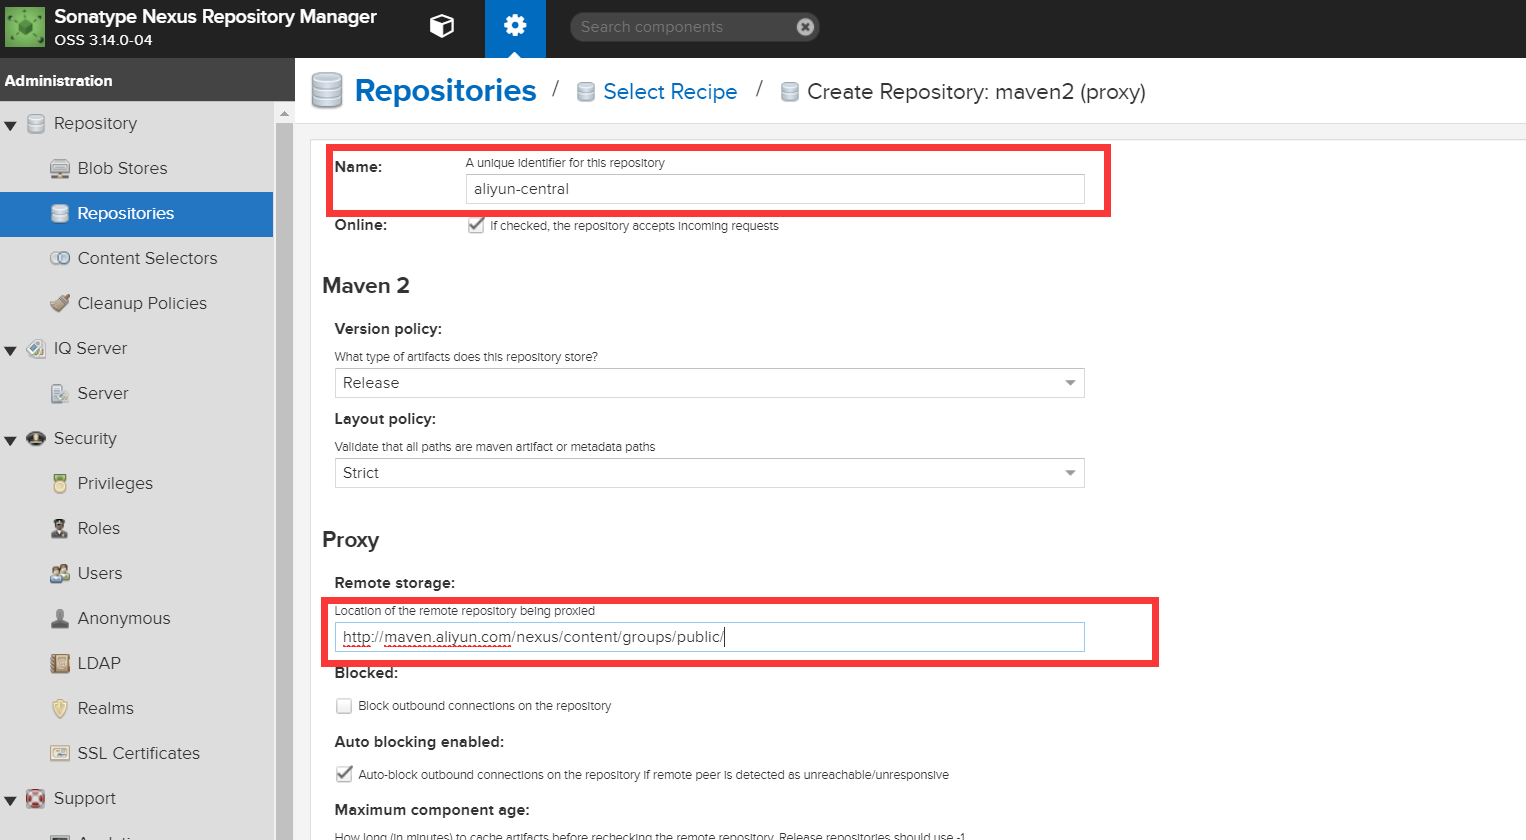Viewport: 1526px width, 840px height.
Task: Check Block outbound connections checkbox
Action: [x=344, y=706]
